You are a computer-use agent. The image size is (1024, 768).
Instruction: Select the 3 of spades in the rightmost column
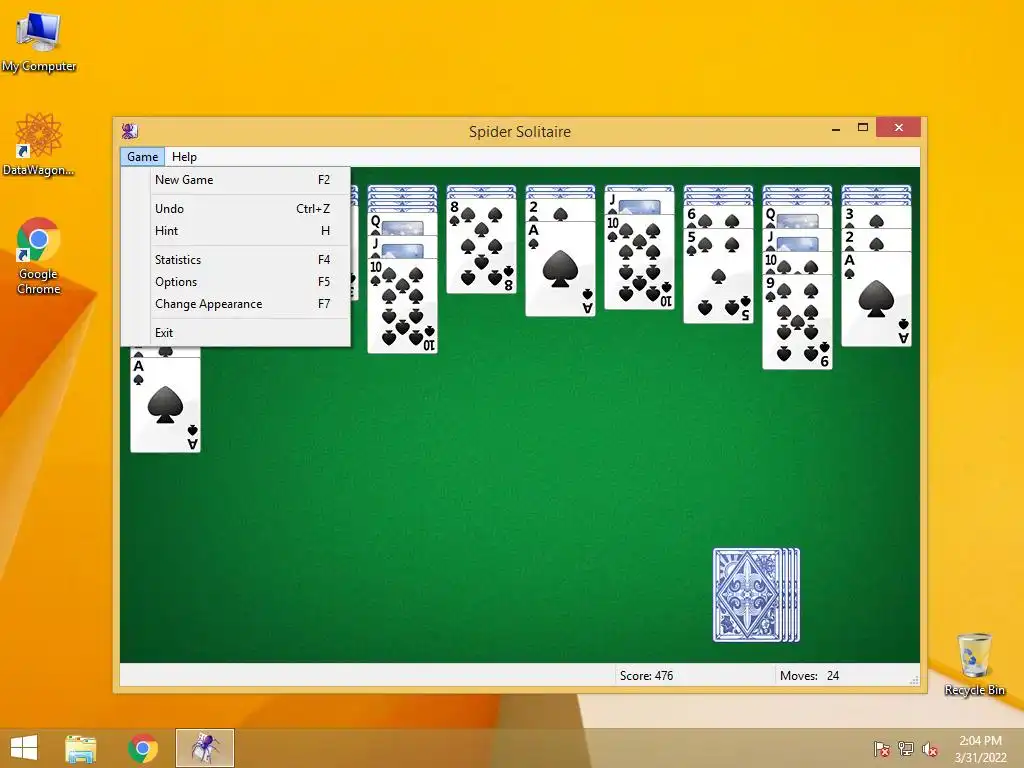876,217
